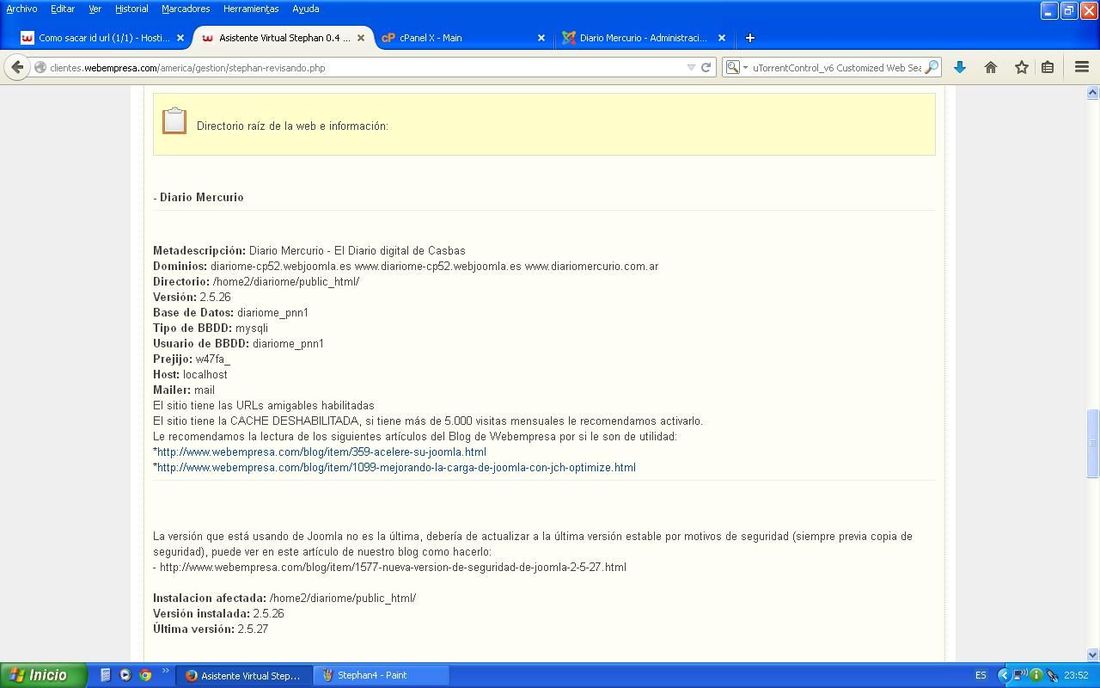The image size is (1100, 688).
Task: Open the Marcadores menu
Action: tap(185, 9)
